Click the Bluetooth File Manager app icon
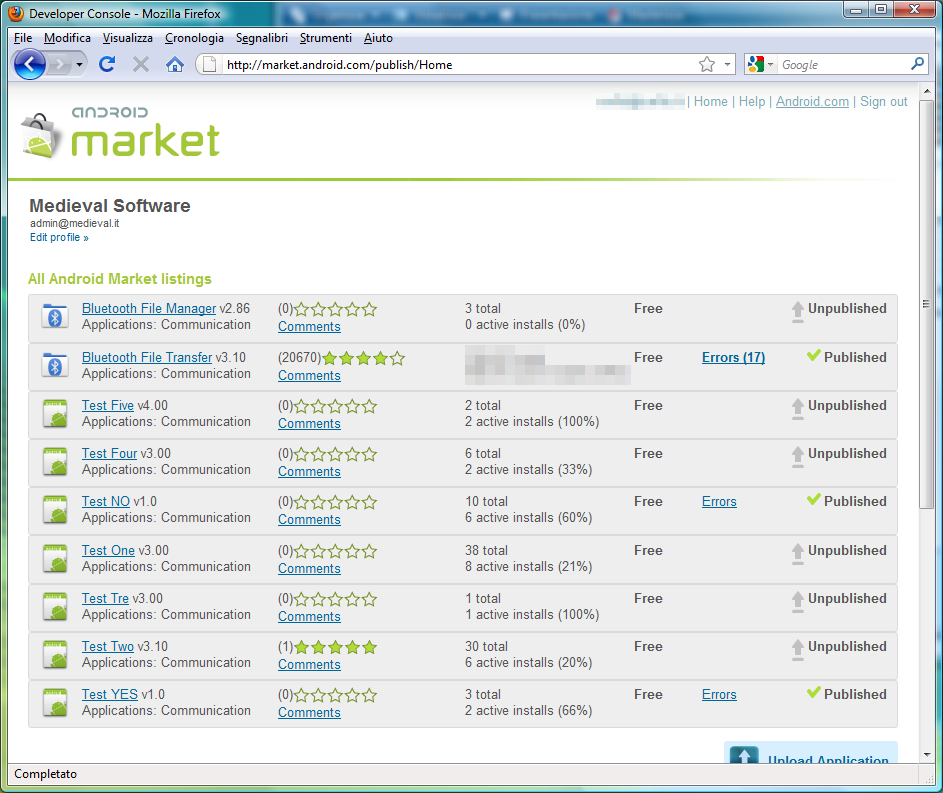The image size is (943, 793). [55, 316]
